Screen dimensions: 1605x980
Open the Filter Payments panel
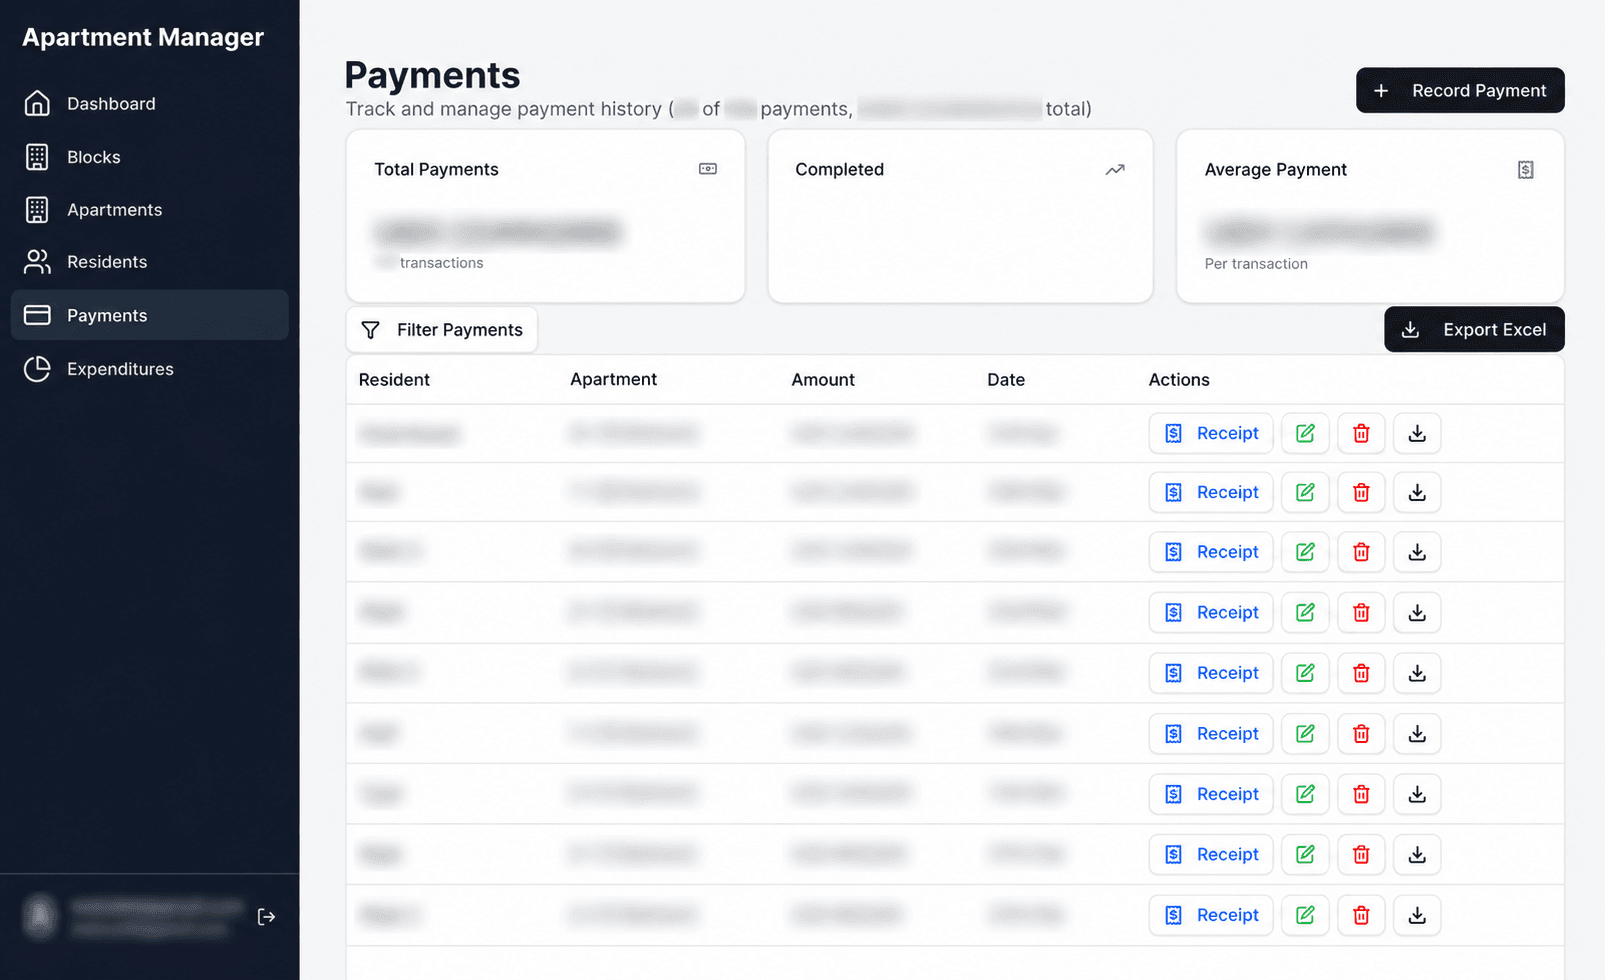(442, 330)
